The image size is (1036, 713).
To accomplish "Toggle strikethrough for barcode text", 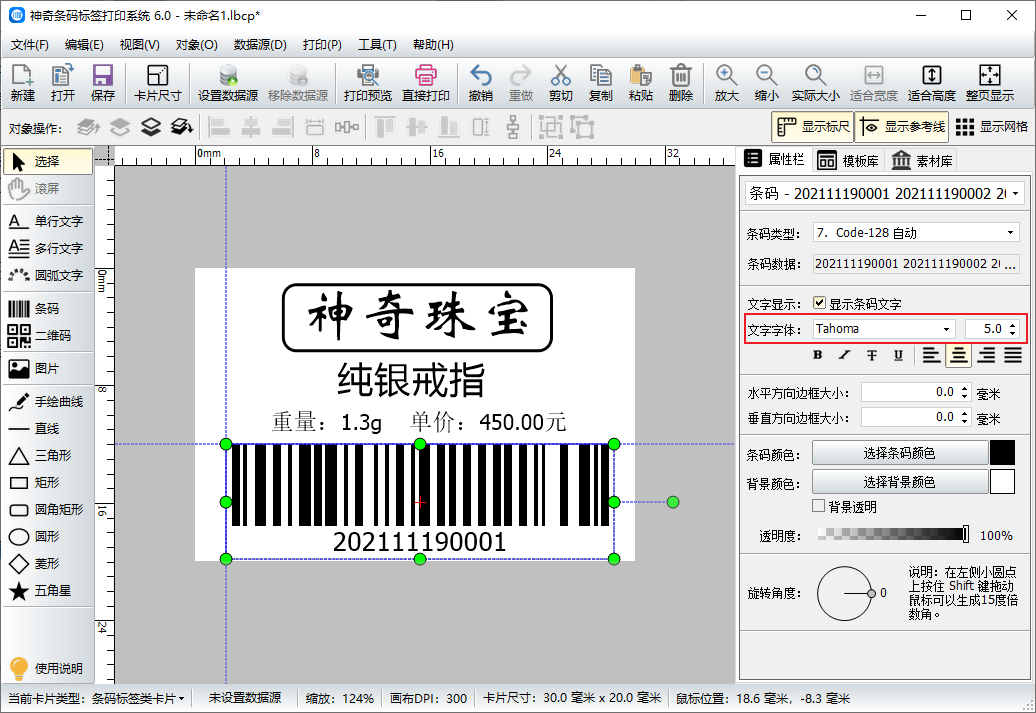I will click(x=872, y=355).
